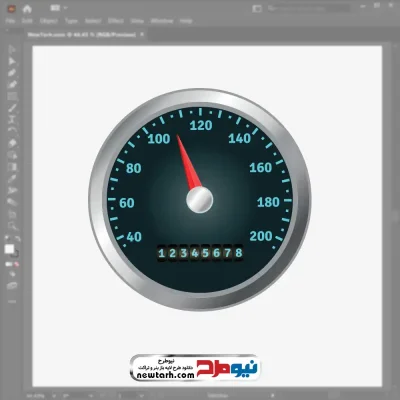This screenshot has height=400, width=400.
Task: Go to the Home screen icon
Action: pos(27,9)
